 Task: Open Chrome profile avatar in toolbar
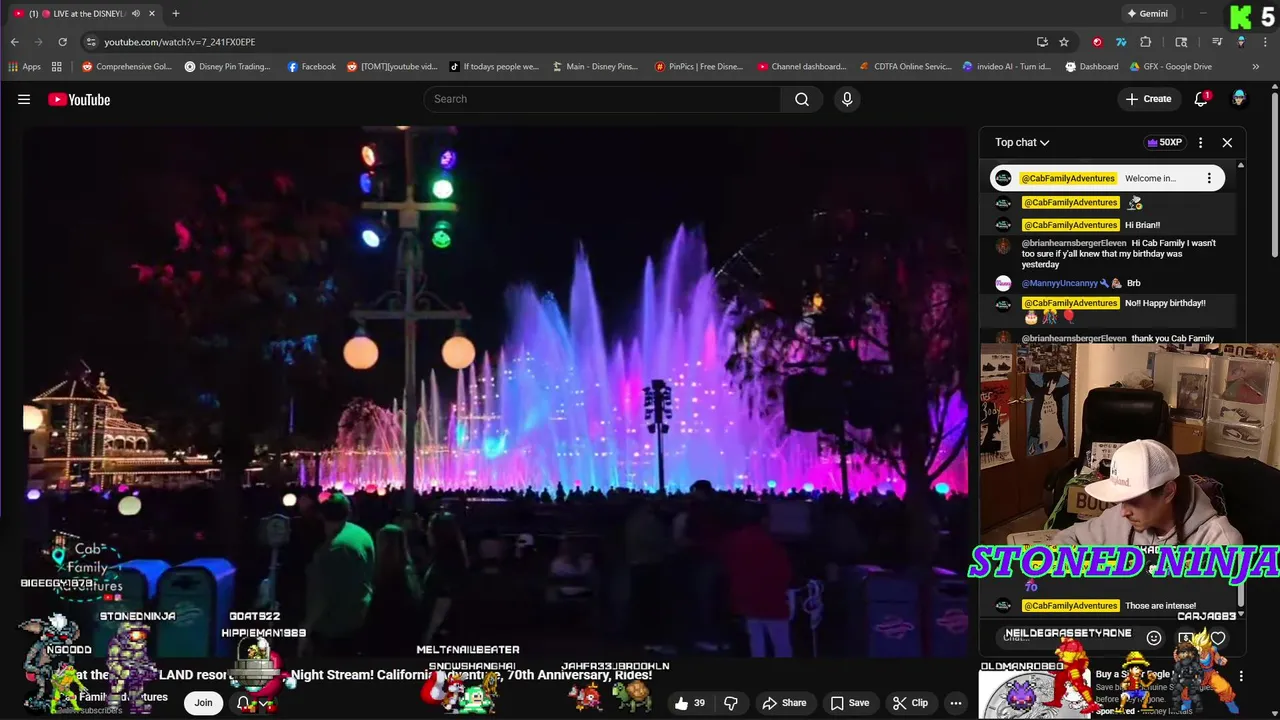1241,42
